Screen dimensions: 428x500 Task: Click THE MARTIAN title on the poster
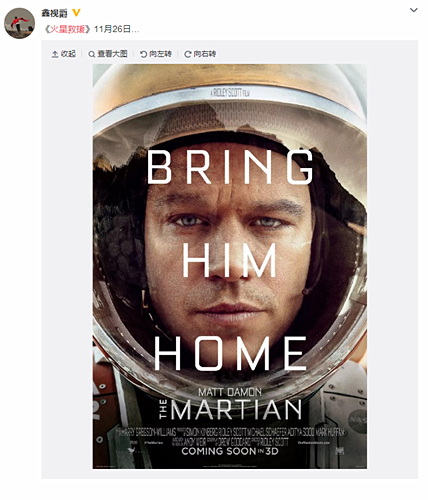point(231,410)
